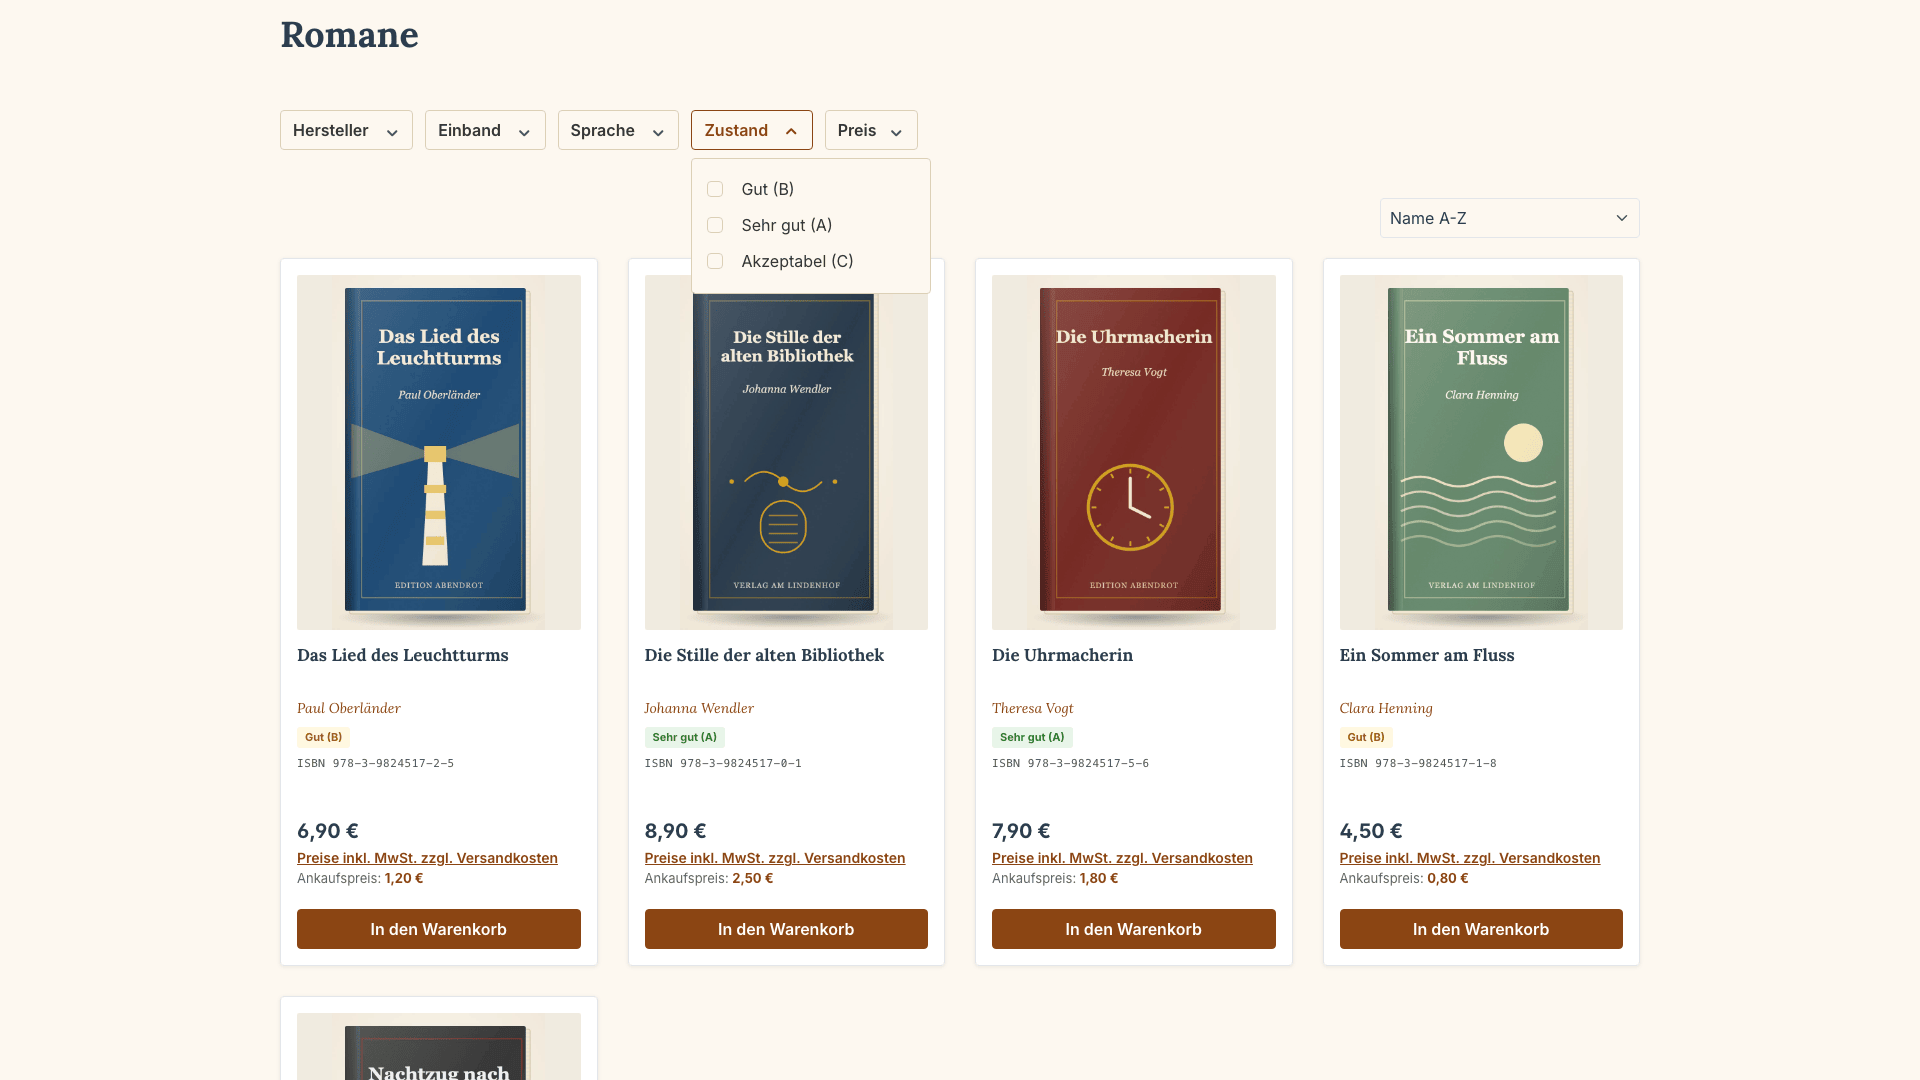Click the Die Uhrmacherin book cover
Viewport: 1920px width, 1080px height.
click(1133, 452)
